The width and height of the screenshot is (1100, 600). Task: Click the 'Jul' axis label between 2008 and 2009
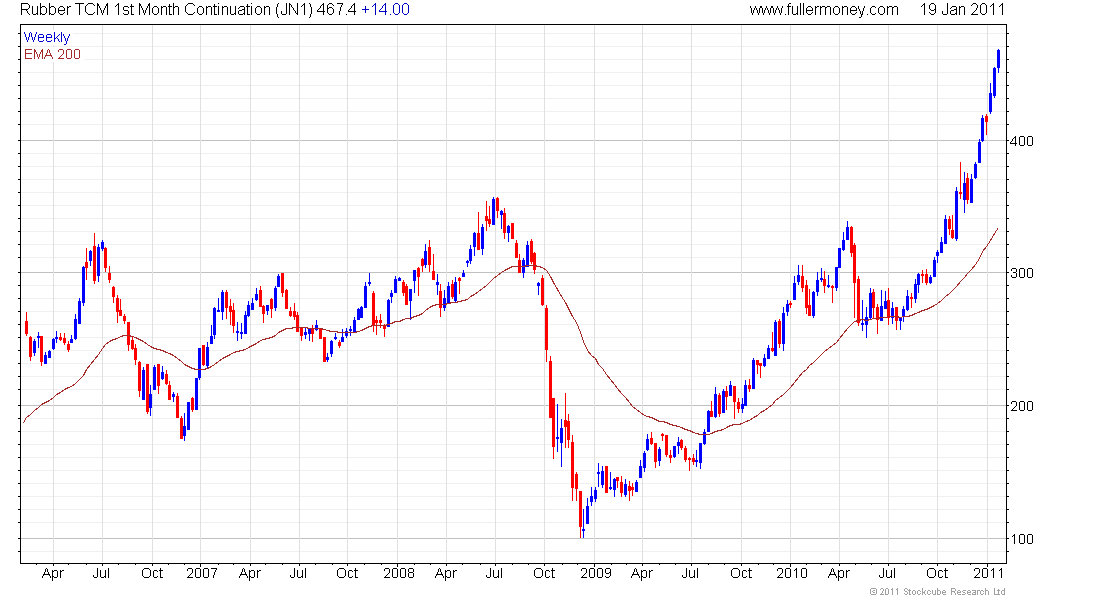coord(494,573)
